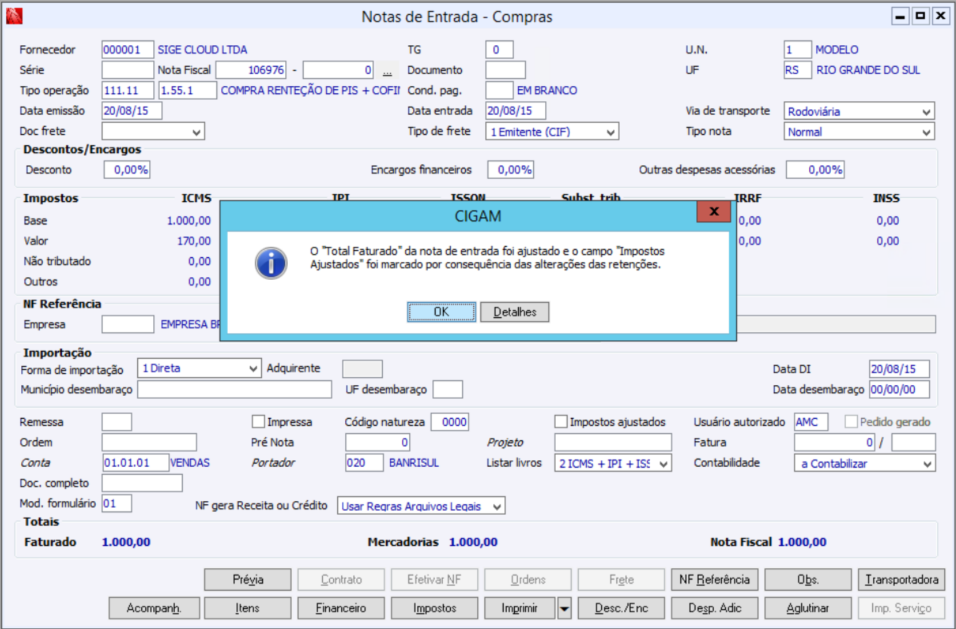Click the TG input field
This screenshot has height=629, width=956.
tap(499, 50)
